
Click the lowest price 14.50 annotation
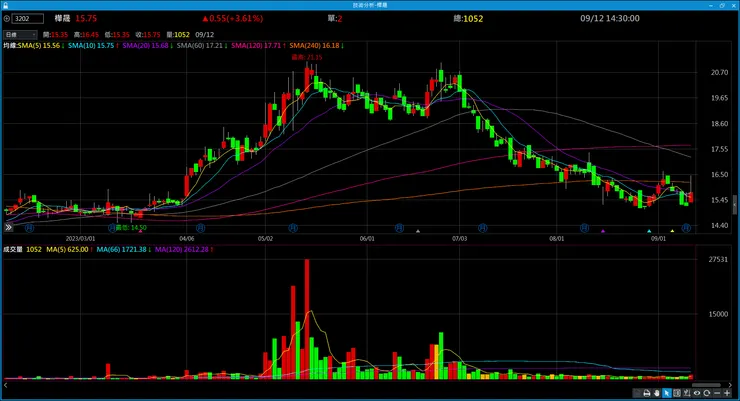[x=131, y=227]
